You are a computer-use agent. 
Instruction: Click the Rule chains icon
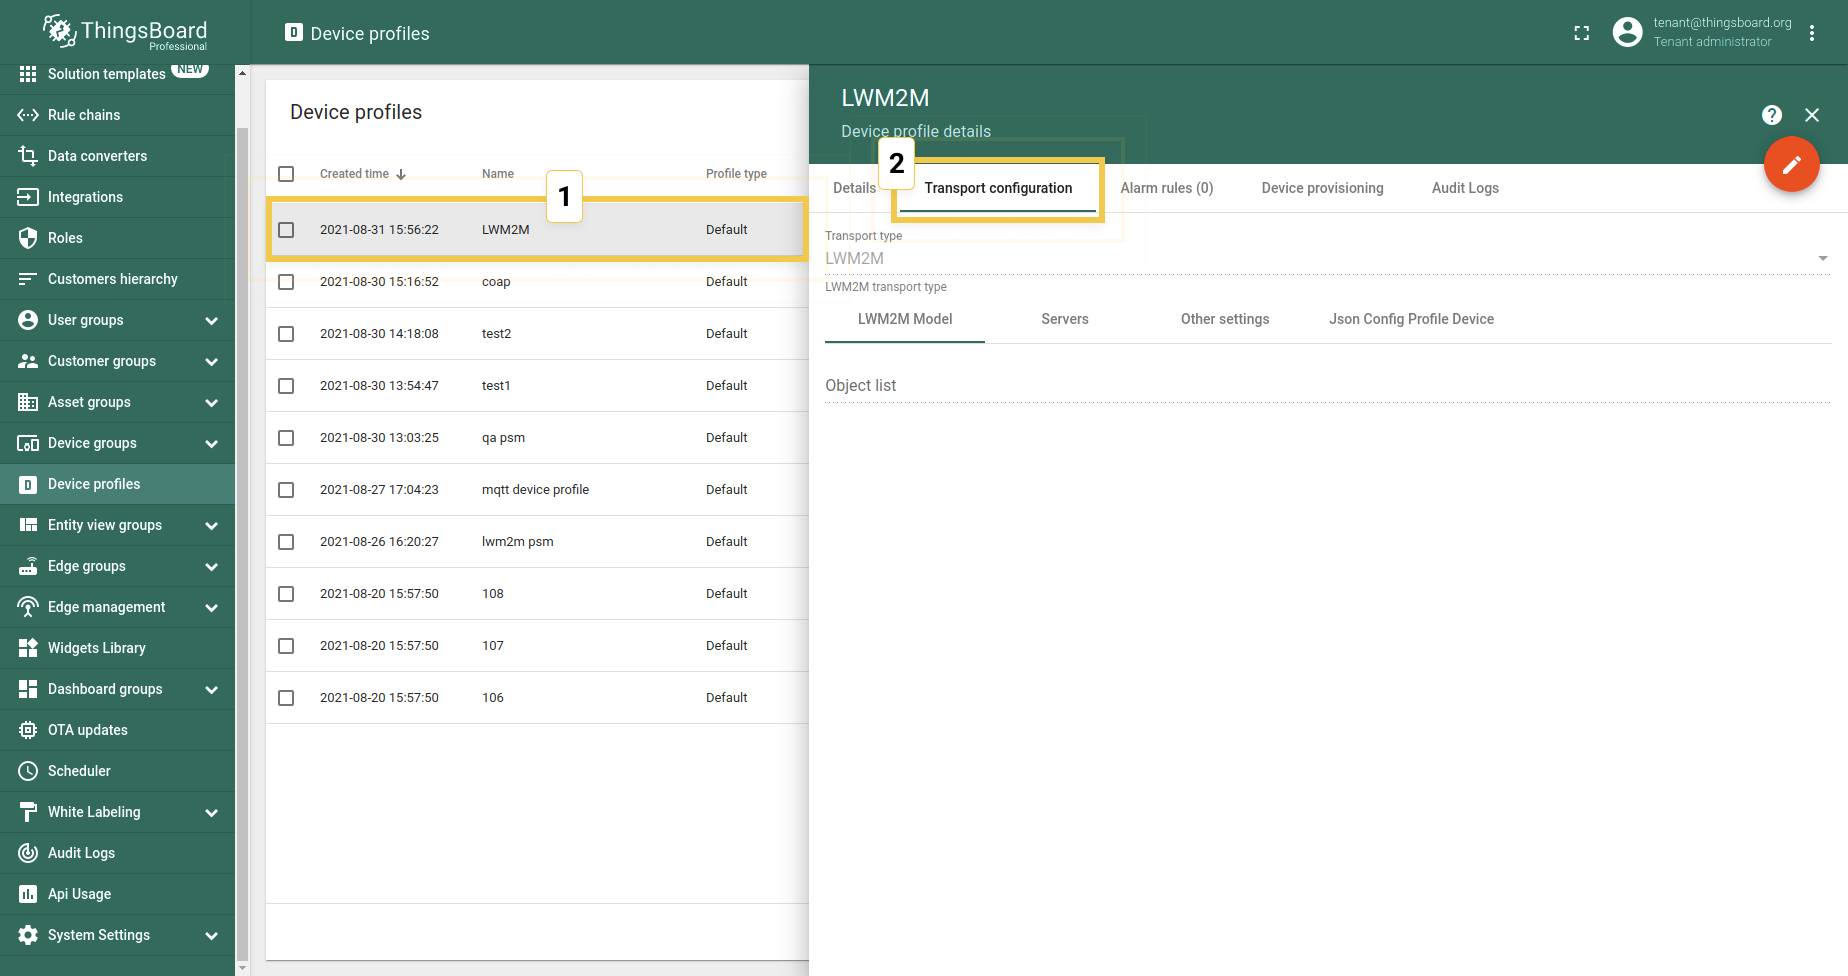pos(28,115)
